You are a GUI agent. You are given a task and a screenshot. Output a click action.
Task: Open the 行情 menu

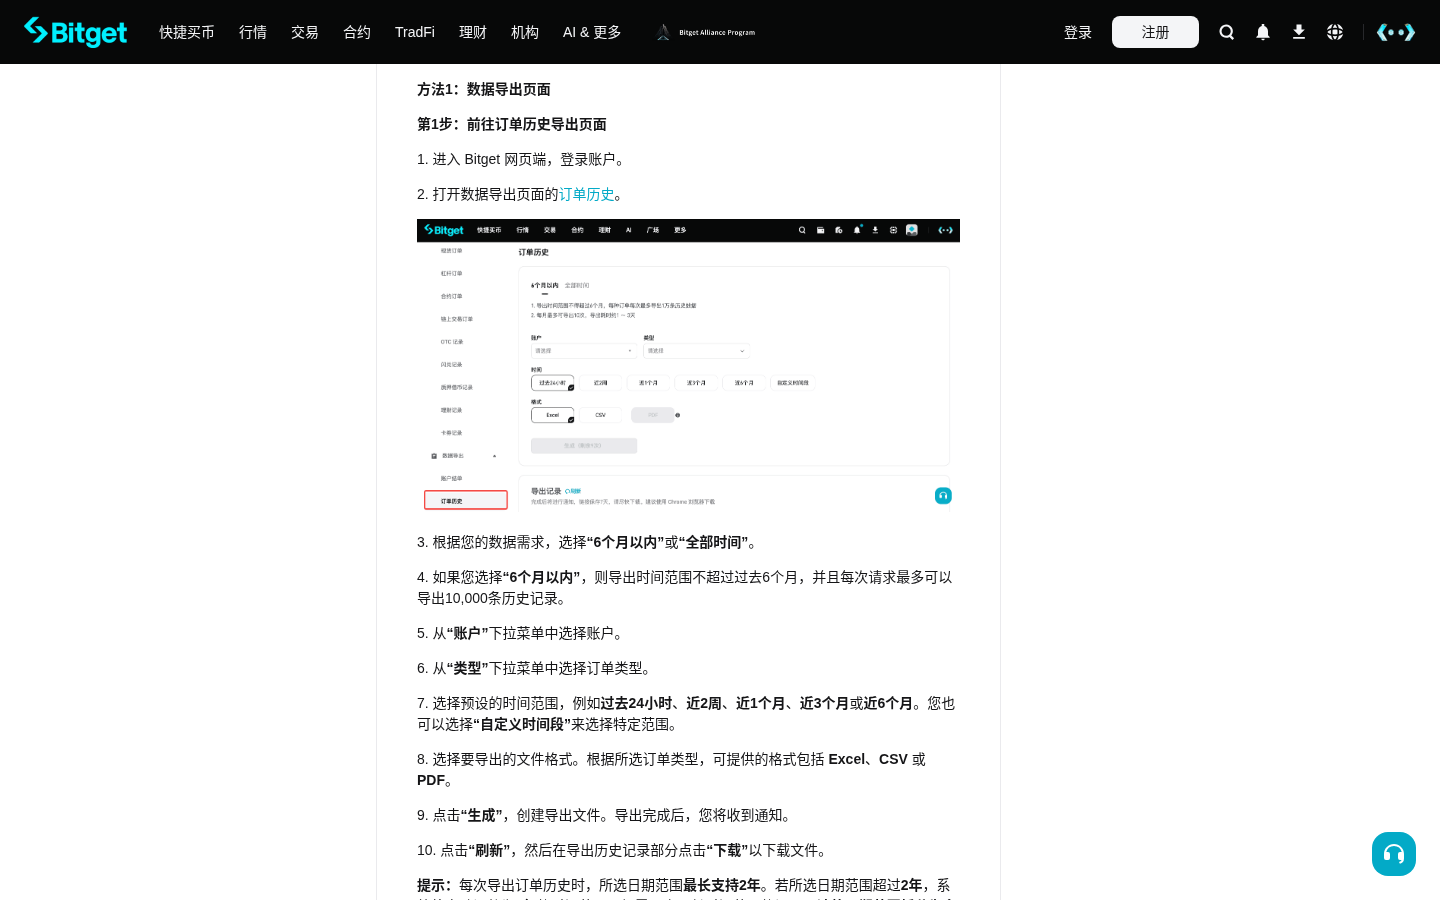tap(253, 32)
